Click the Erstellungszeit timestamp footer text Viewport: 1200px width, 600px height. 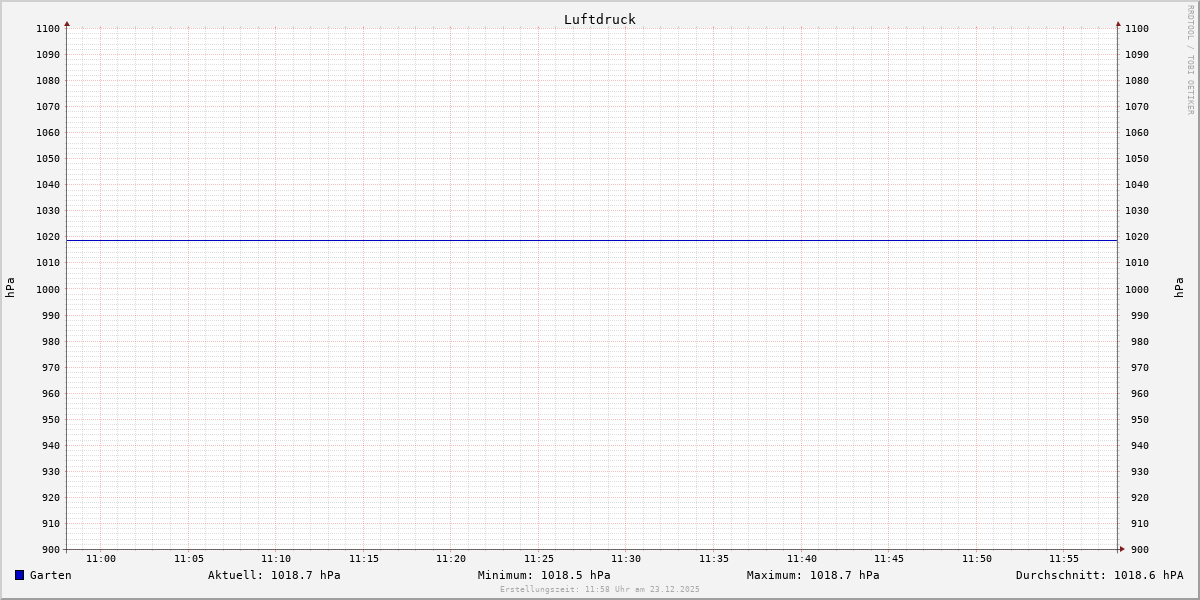tap(600, 589)
